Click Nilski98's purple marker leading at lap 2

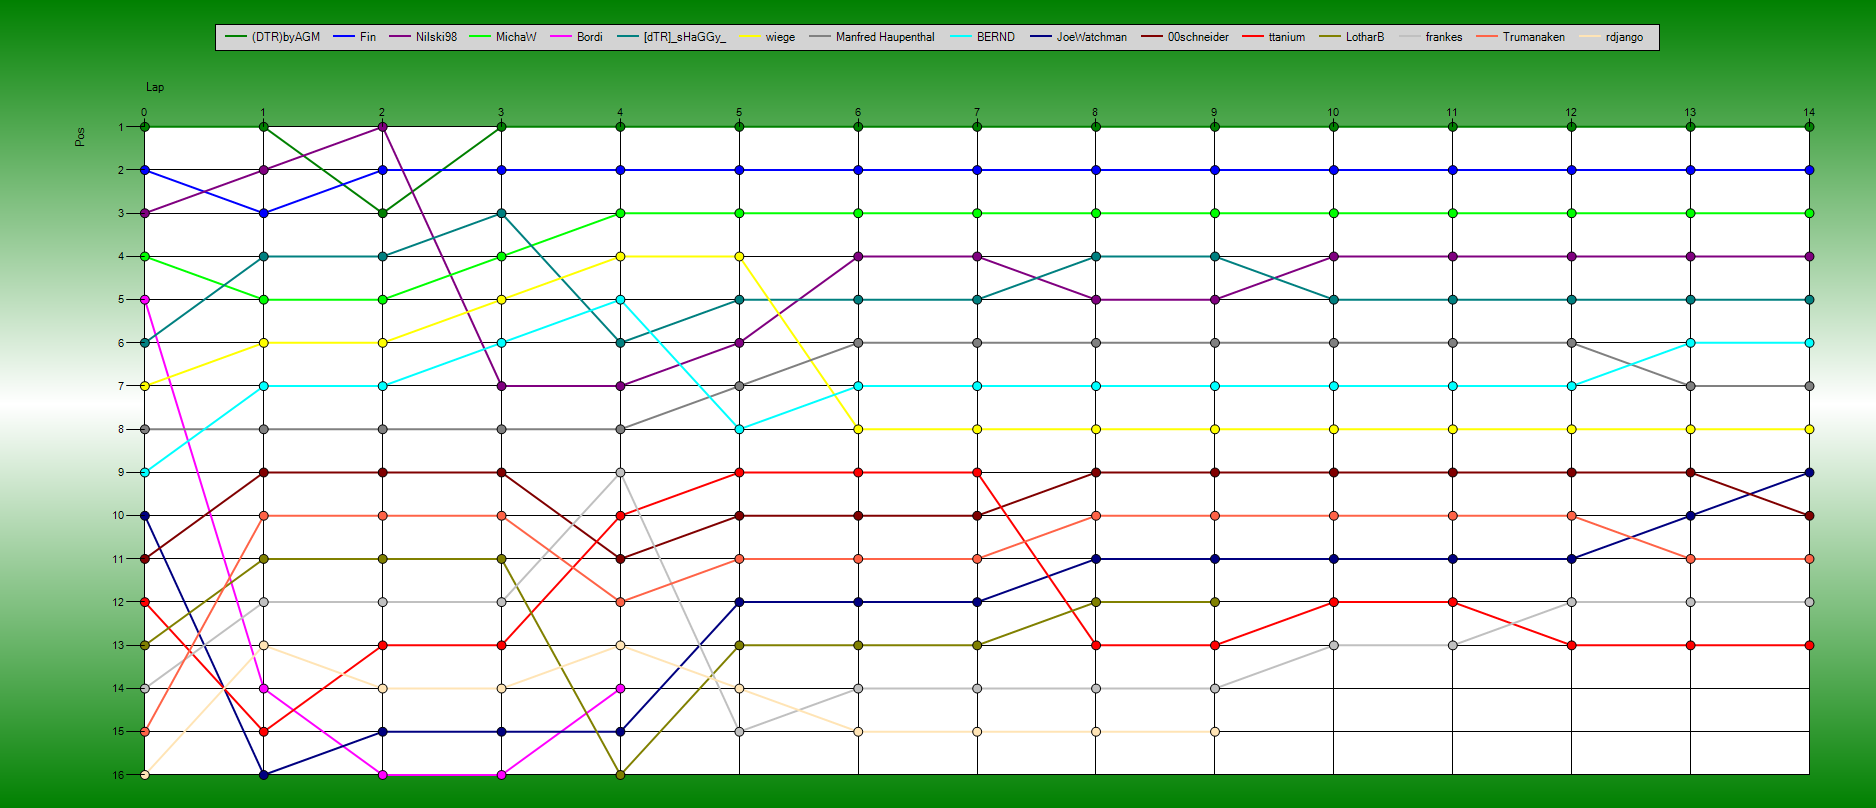pyautogui.click(x=382, y=127)
